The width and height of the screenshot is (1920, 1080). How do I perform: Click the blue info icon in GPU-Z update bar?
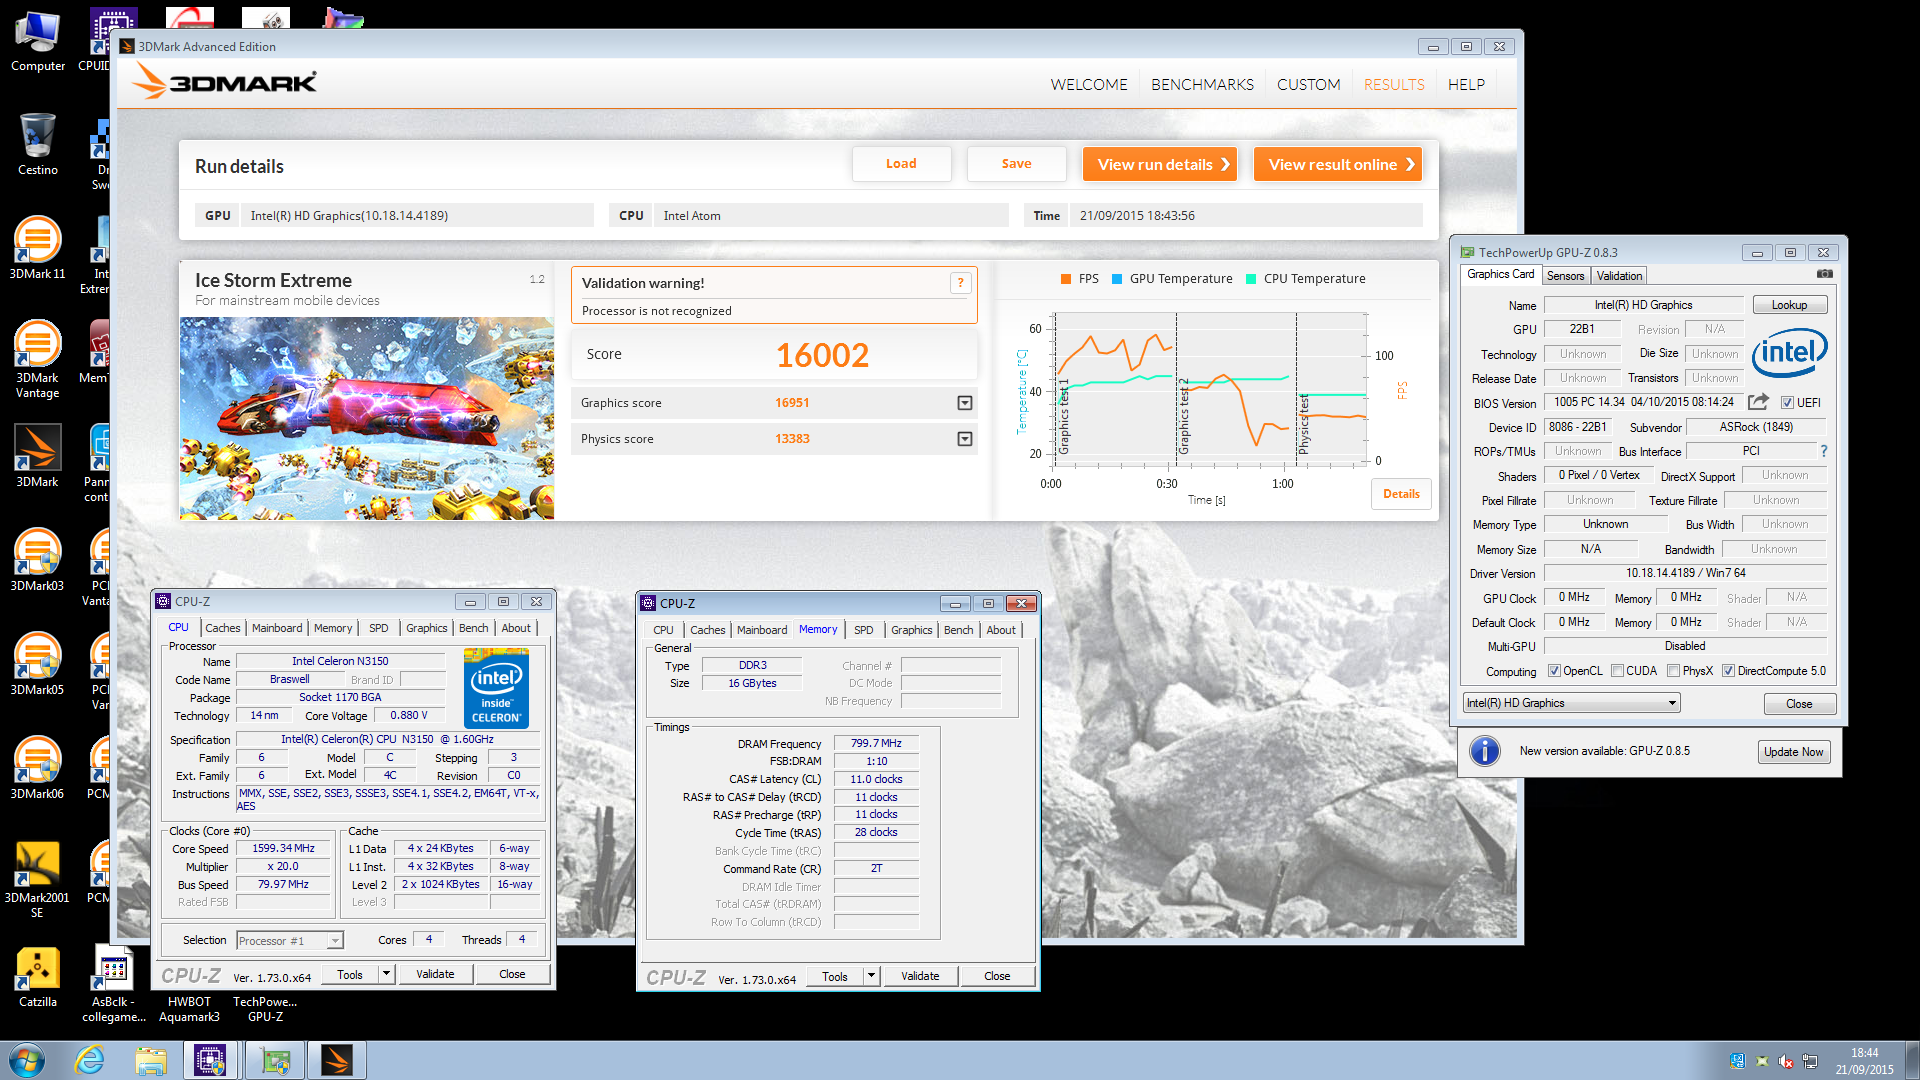click(x=1485, y=751)
